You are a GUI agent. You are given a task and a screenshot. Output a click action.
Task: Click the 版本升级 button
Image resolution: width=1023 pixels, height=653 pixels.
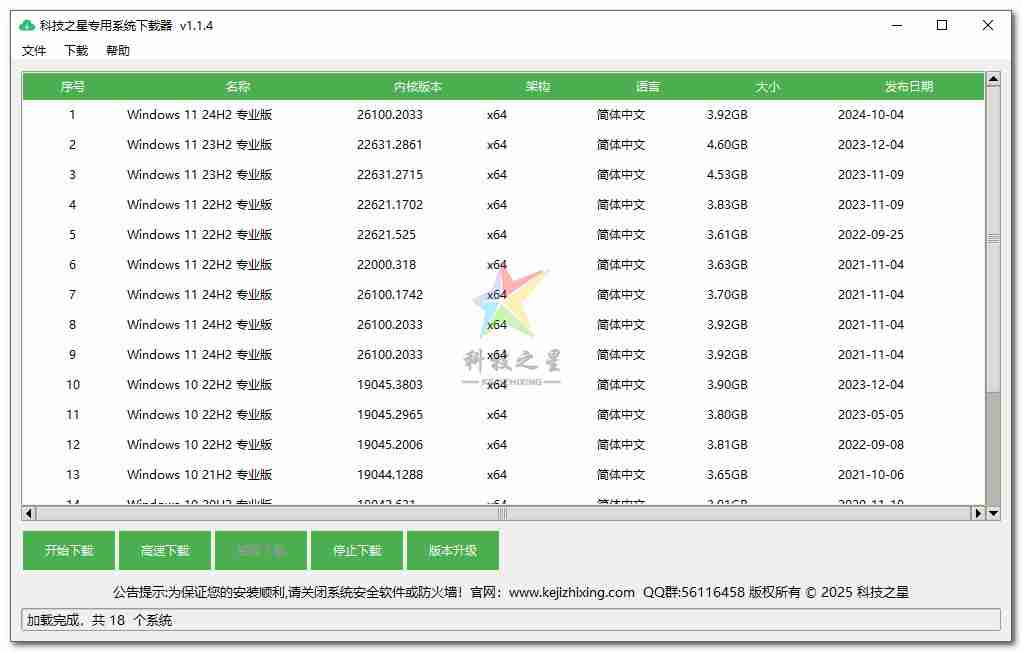click(453, 550)
